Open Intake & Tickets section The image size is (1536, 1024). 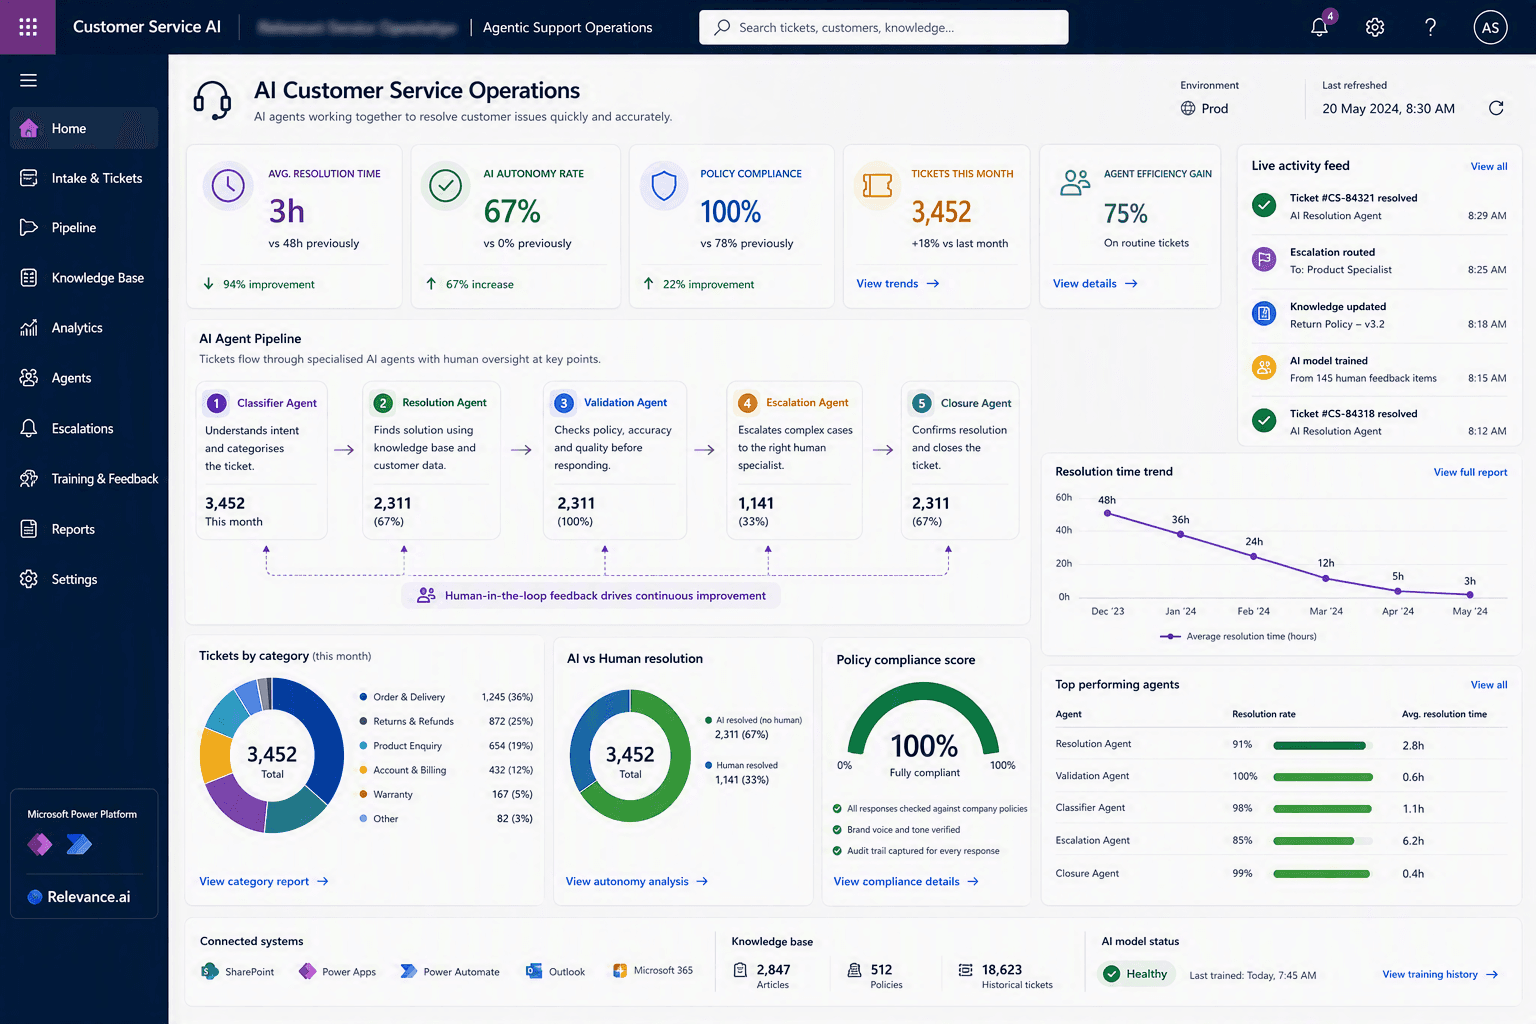pos(84,178)
